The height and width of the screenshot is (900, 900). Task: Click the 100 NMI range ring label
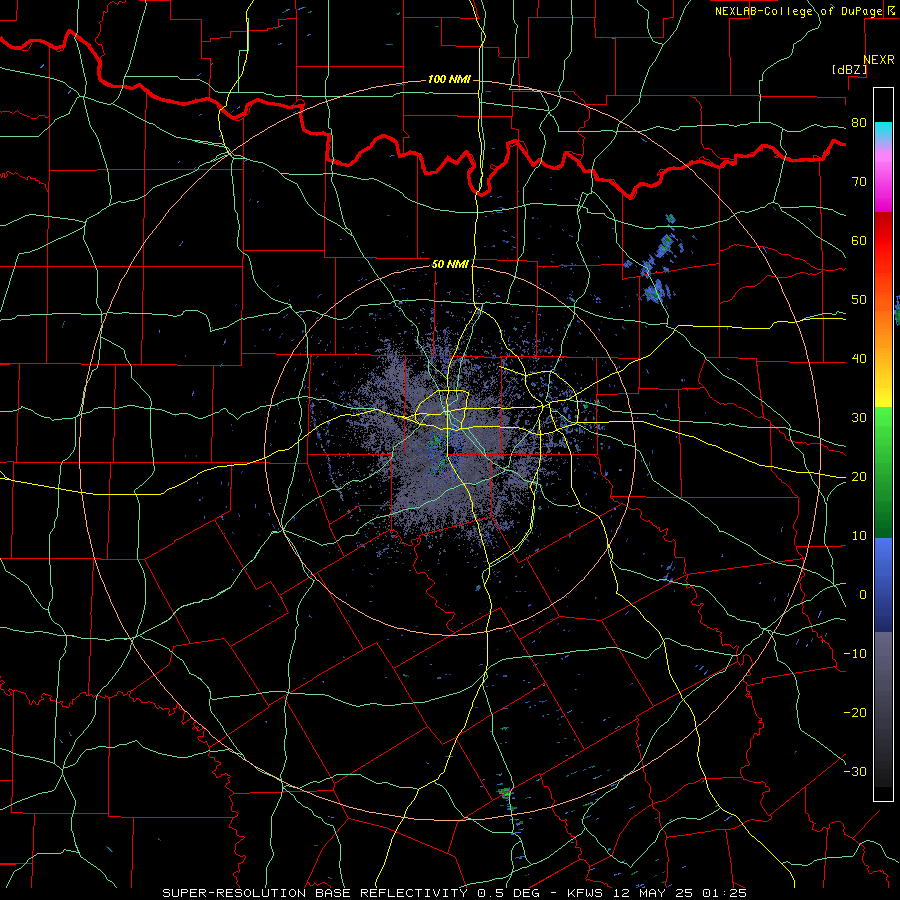click(449, 79)
